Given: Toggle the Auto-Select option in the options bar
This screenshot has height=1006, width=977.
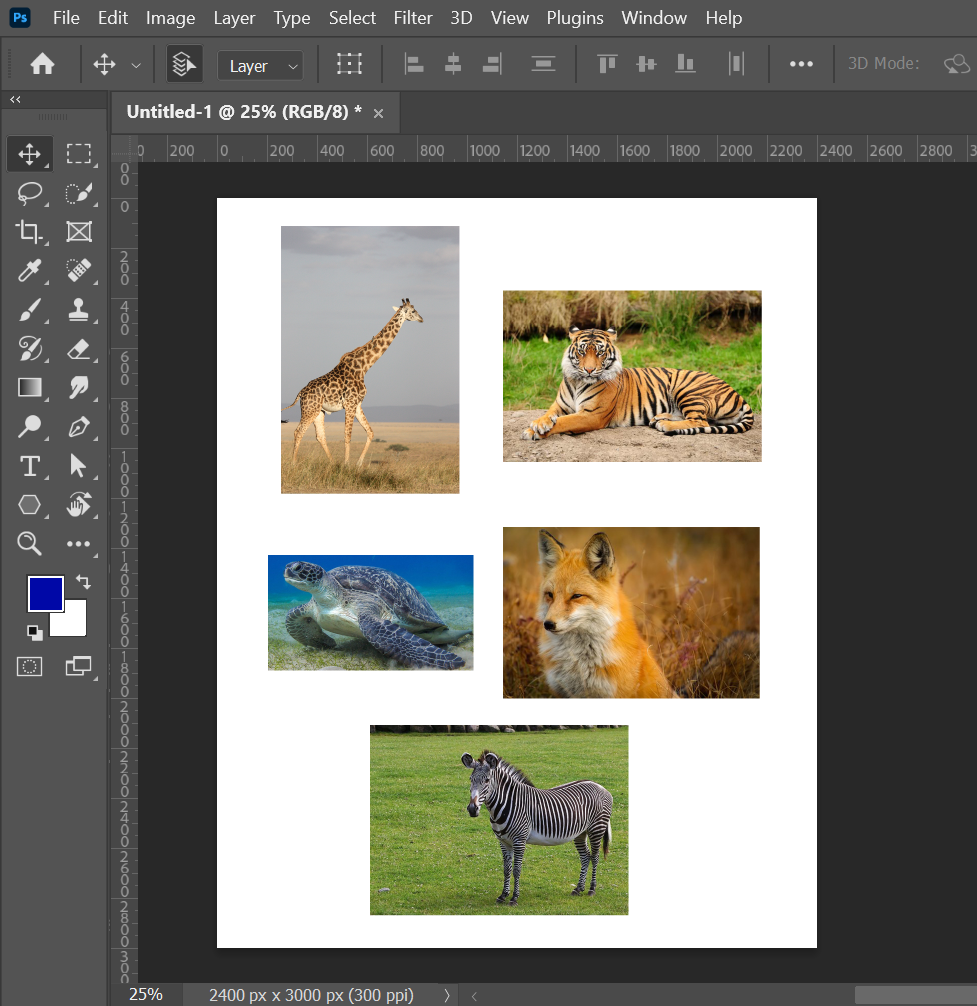Looking at the screenshot, I should coord(184,65).
